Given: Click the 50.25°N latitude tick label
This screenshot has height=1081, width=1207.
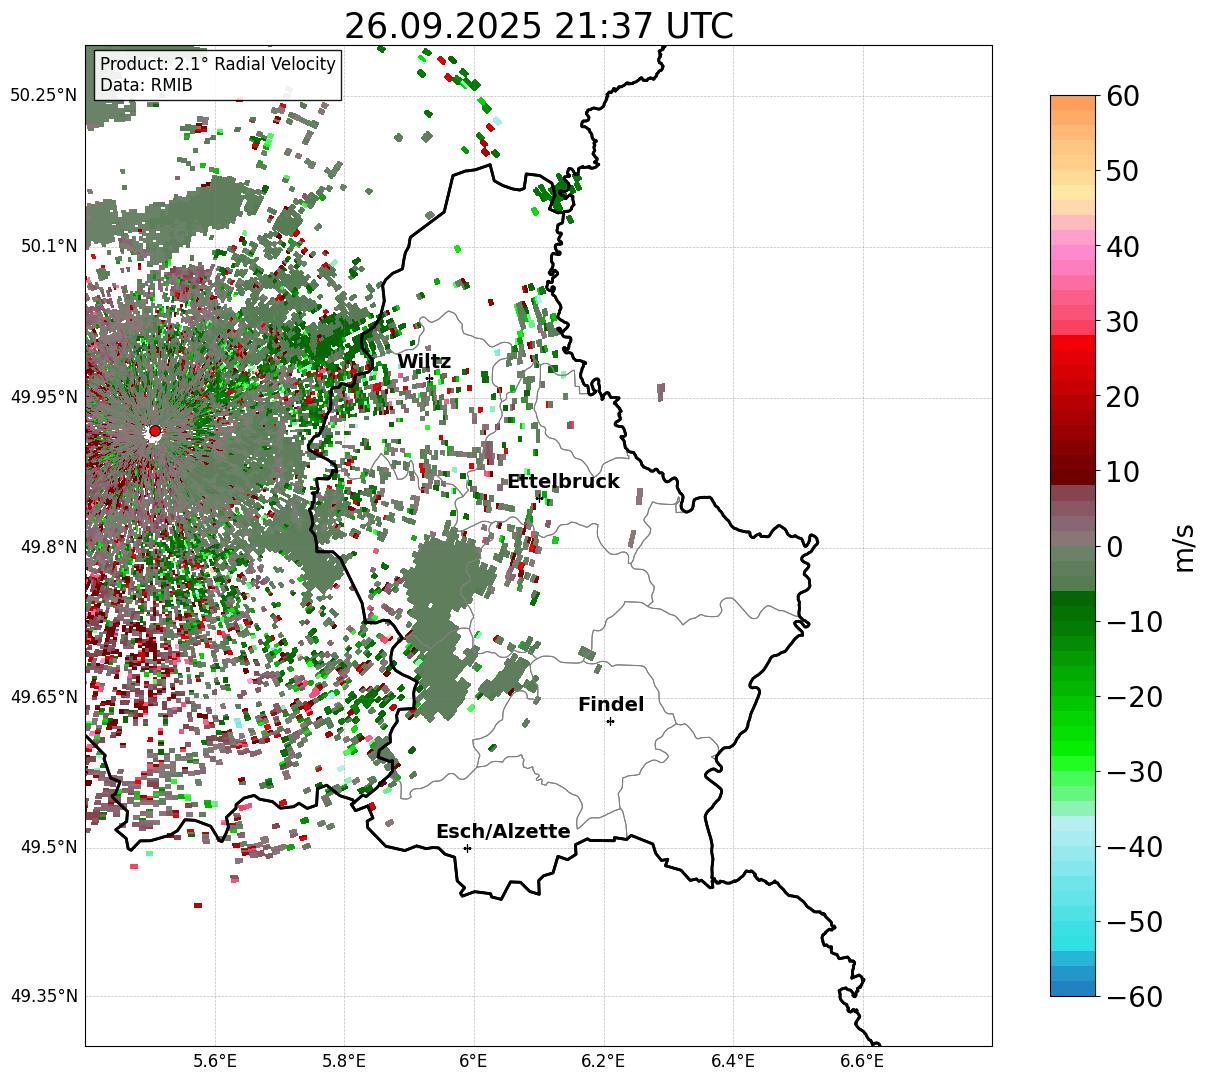Looking at the screenshot, I should tap(44, 96).
